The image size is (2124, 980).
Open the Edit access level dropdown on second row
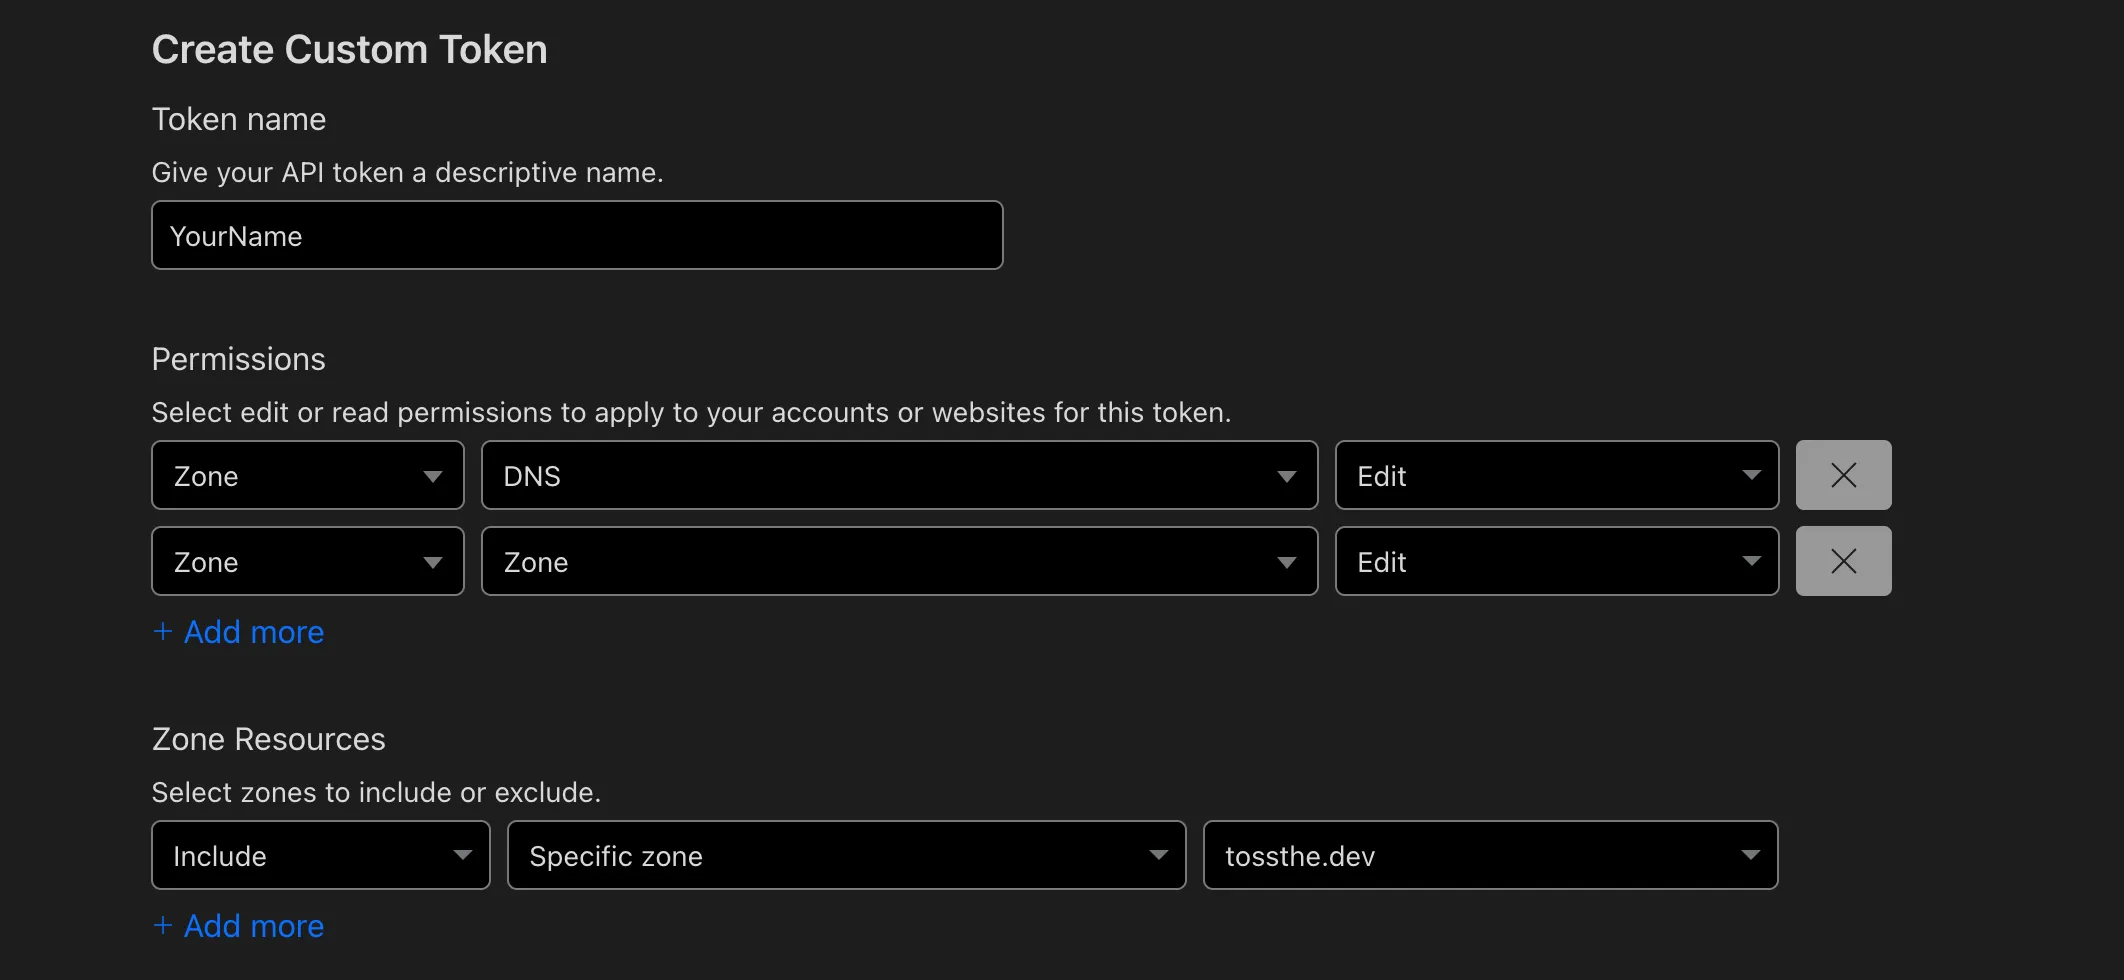tap(1556, 561)
